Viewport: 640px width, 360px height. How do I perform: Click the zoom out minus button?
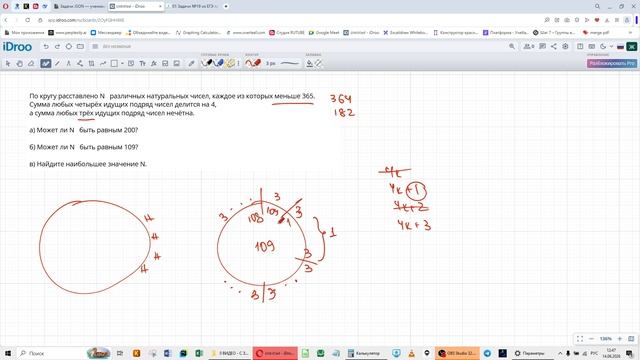pyautogui.click(x=591, y=339)
